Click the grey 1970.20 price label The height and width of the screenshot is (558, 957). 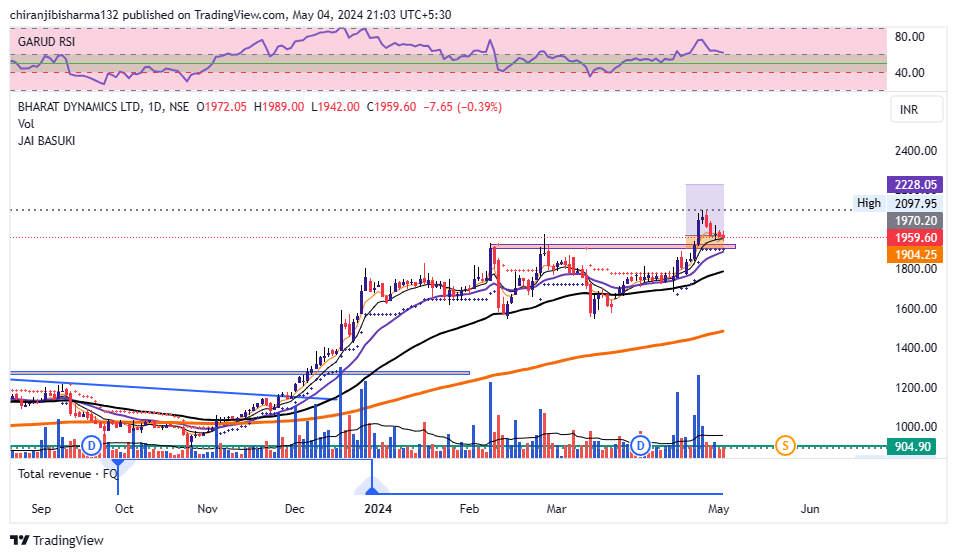coord(915,220)
